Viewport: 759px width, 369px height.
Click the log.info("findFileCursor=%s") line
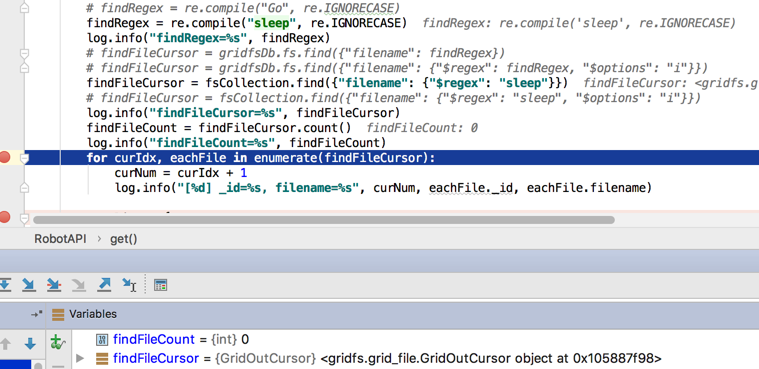tap(243, 113)
